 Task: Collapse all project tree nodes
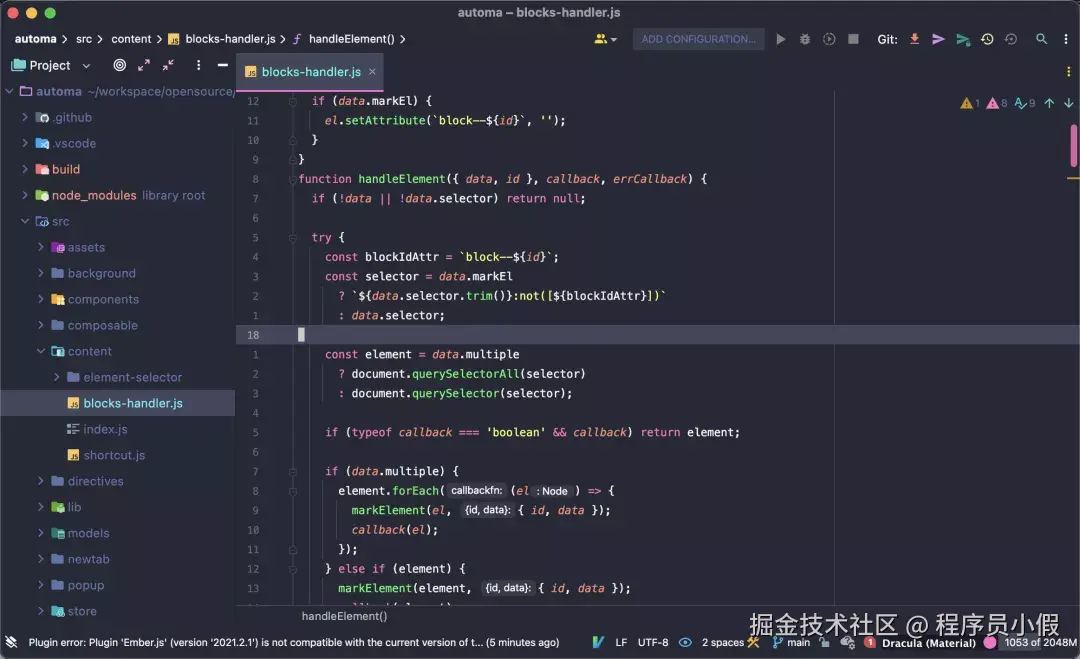(x=168, y=65)
